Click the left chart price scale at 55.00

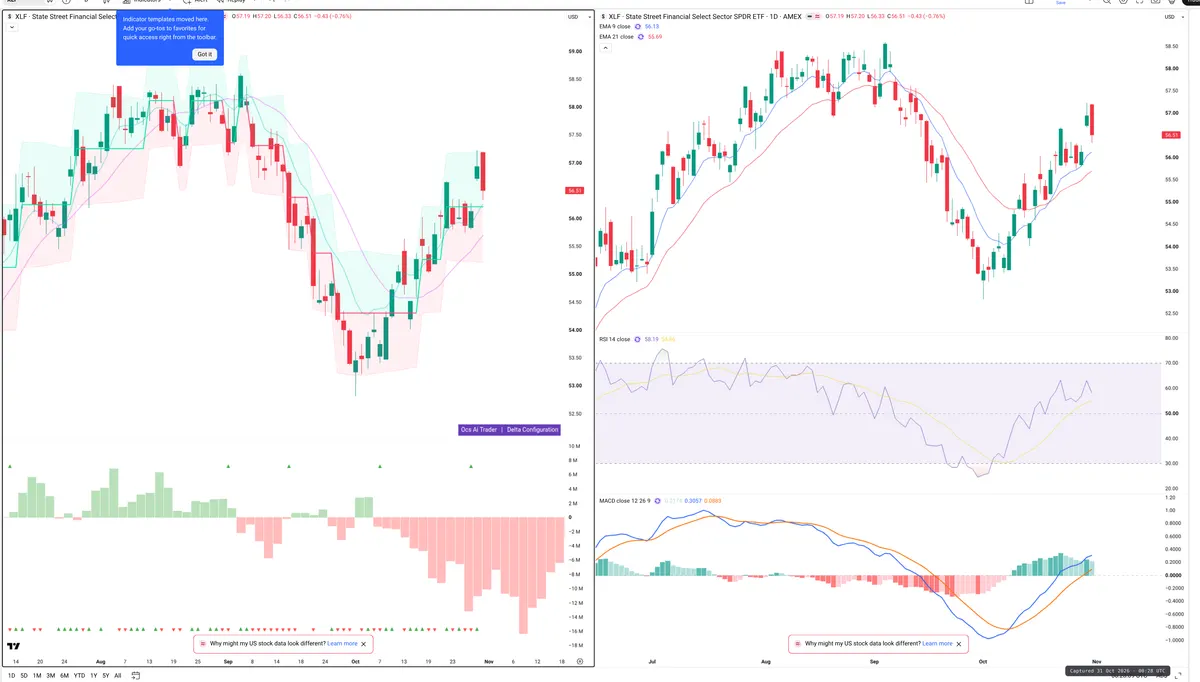point(575,274)
